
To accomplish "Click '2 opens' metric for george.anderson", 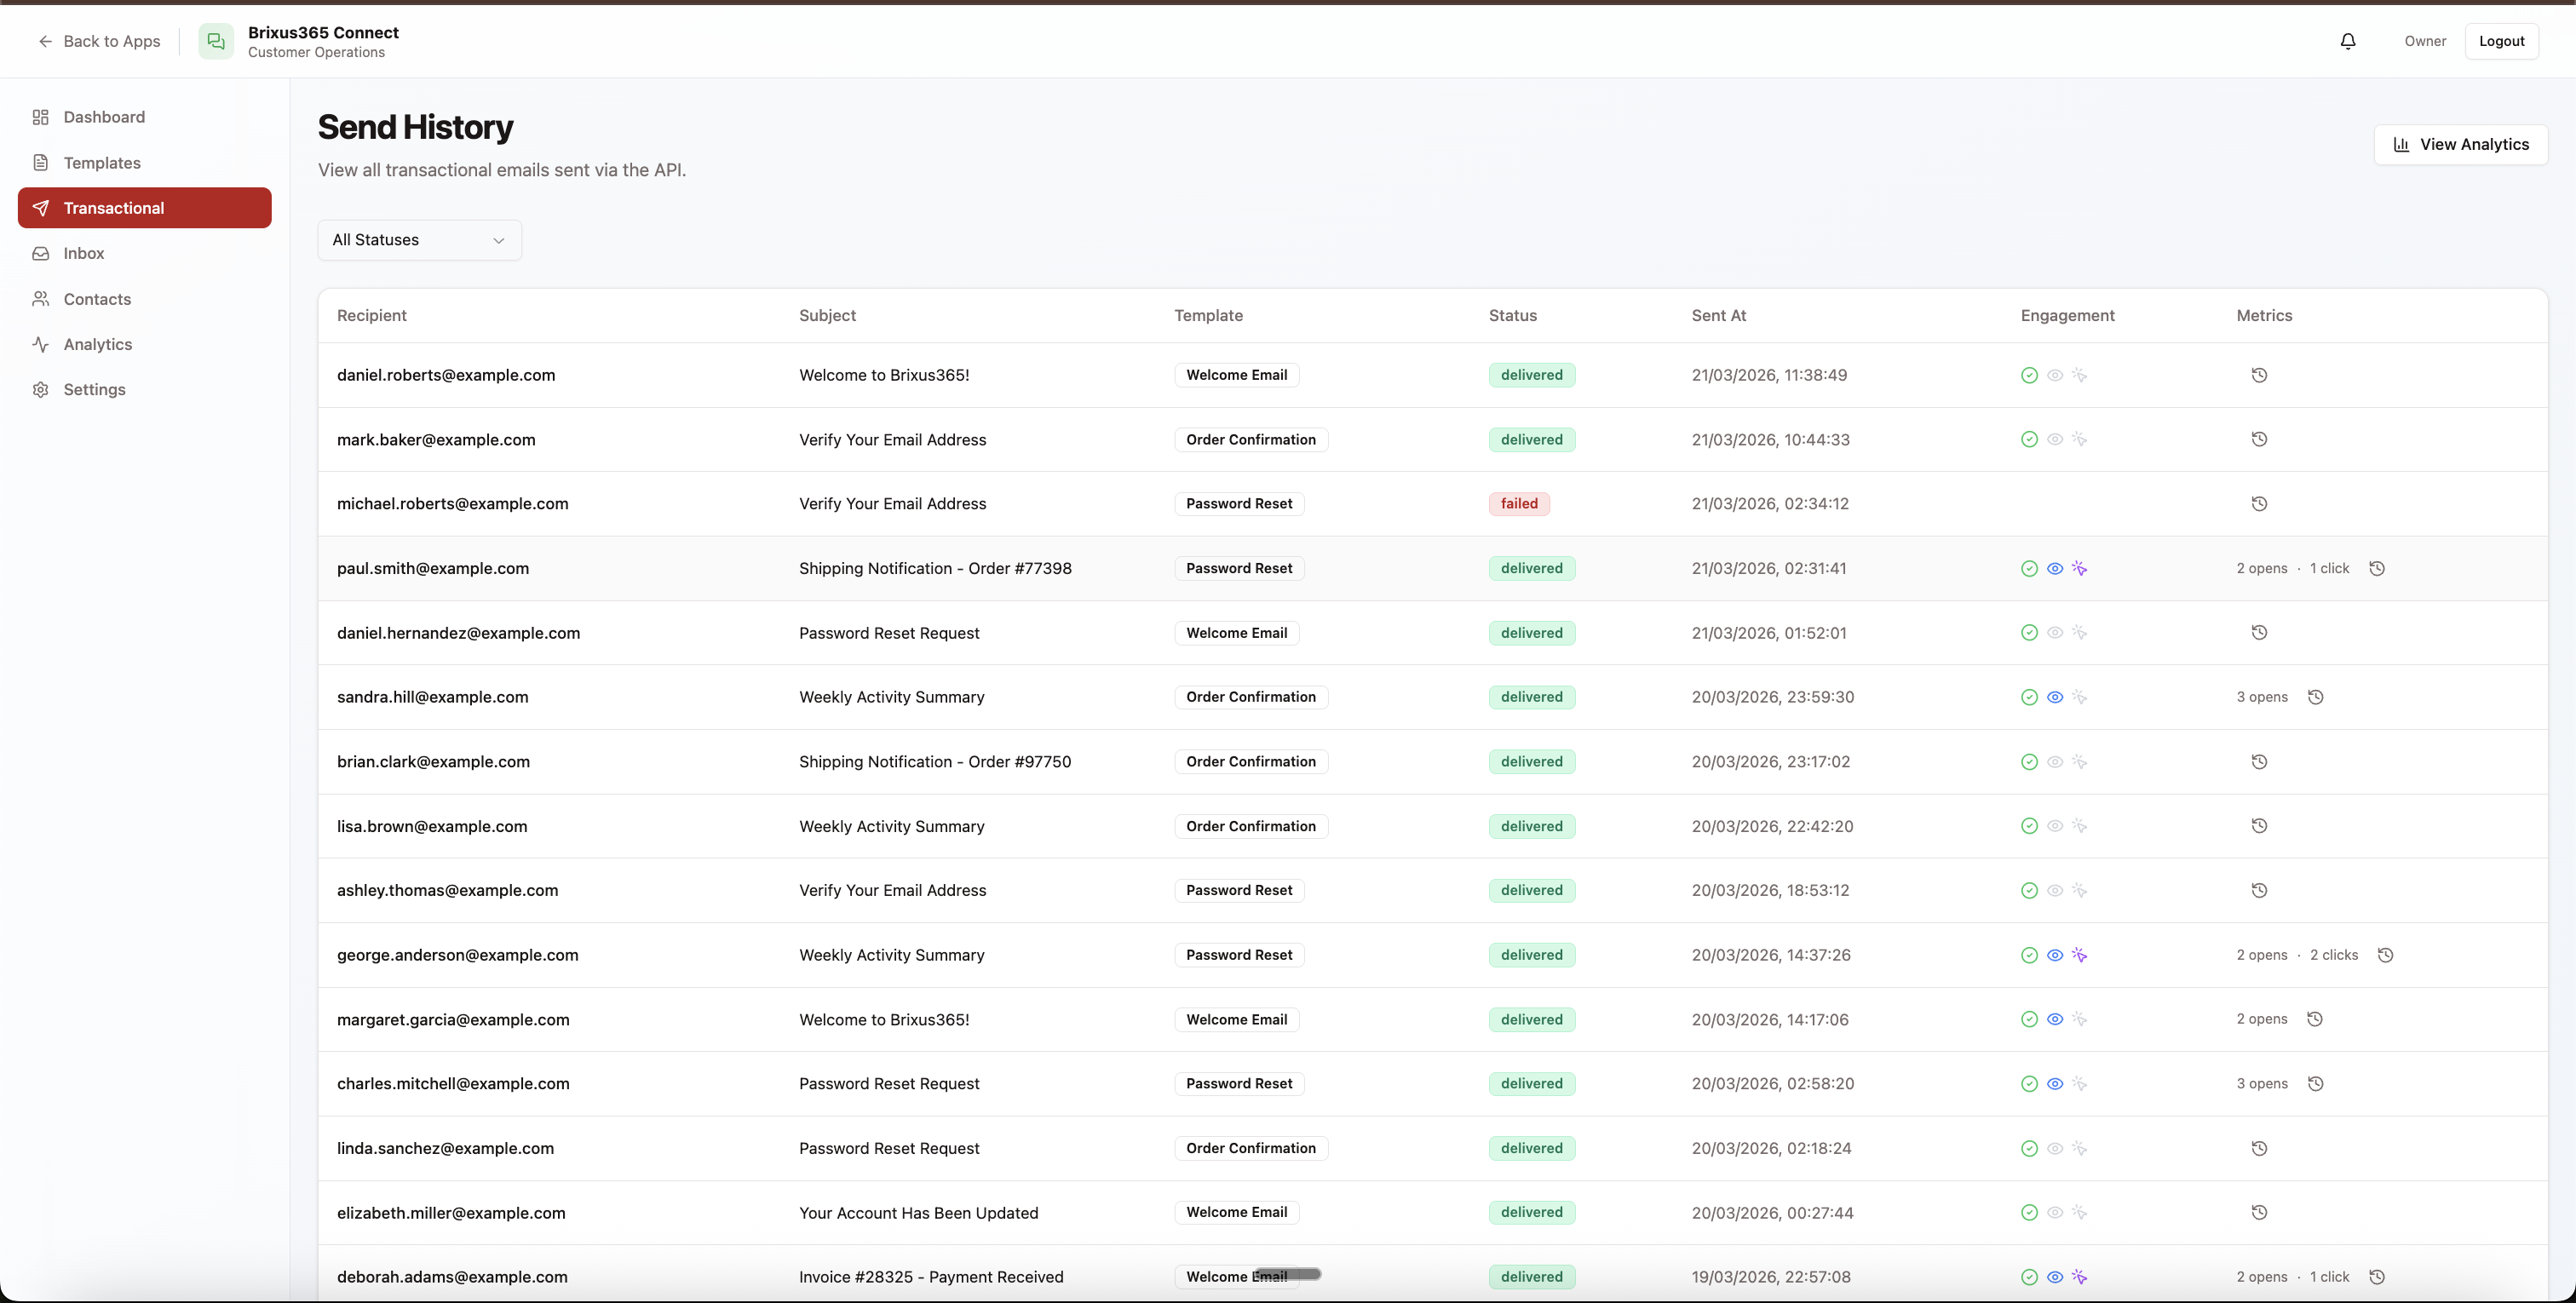I will coord(2262,955).
